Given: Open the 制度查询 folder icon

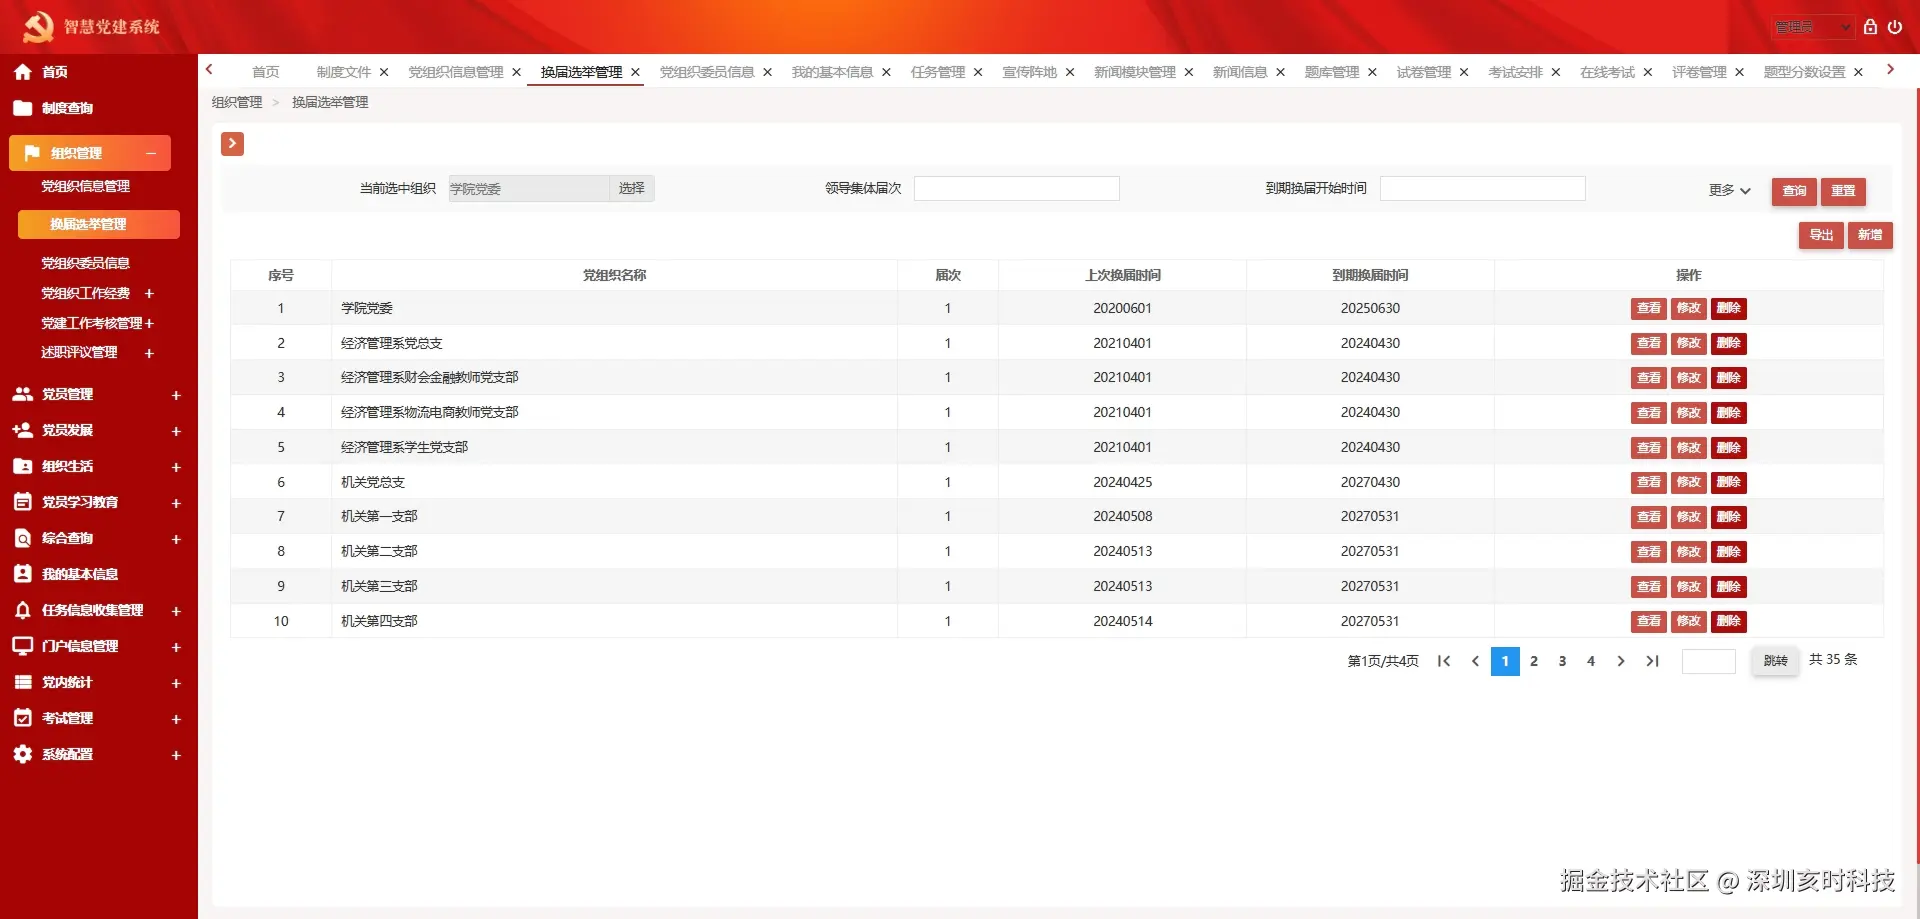Looking at the screenshot, I should click(22, 108).
